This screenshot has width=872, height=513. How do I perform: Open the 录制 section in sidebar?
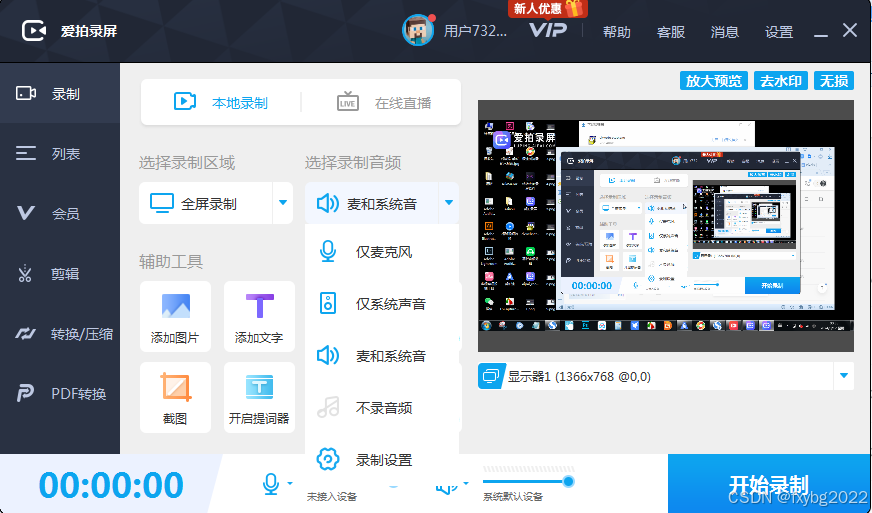point(60,93)
